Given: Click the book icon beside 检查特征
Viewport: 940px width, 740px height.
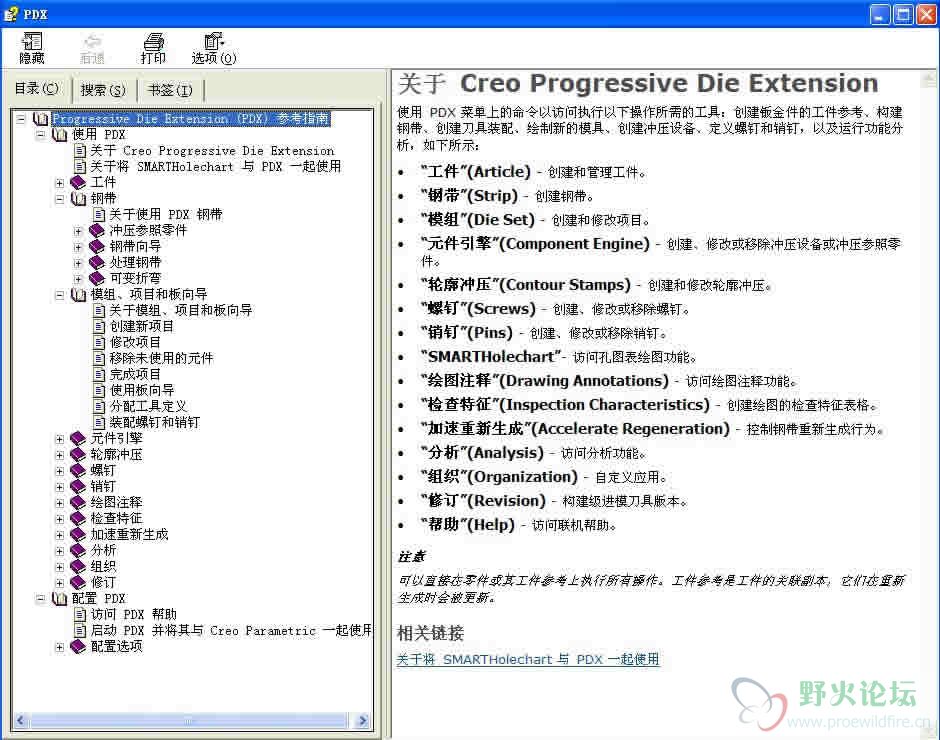Looking at the screenshot, I should pos(78,519).
